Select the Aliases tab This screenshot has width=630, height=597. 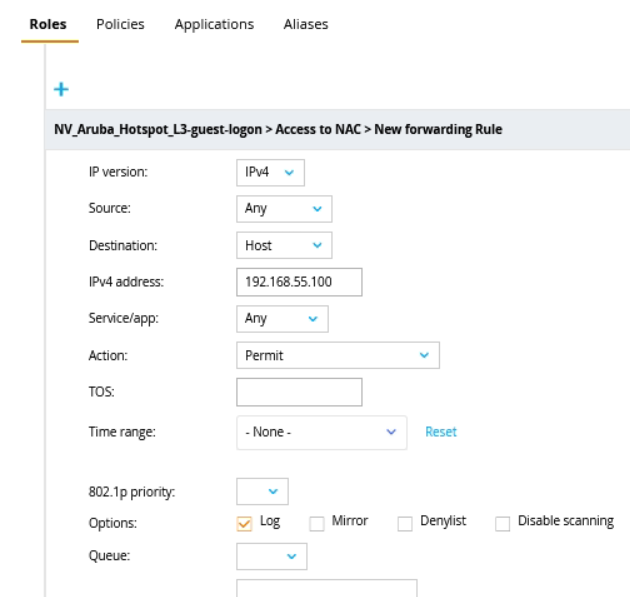(x=305, y=24)
